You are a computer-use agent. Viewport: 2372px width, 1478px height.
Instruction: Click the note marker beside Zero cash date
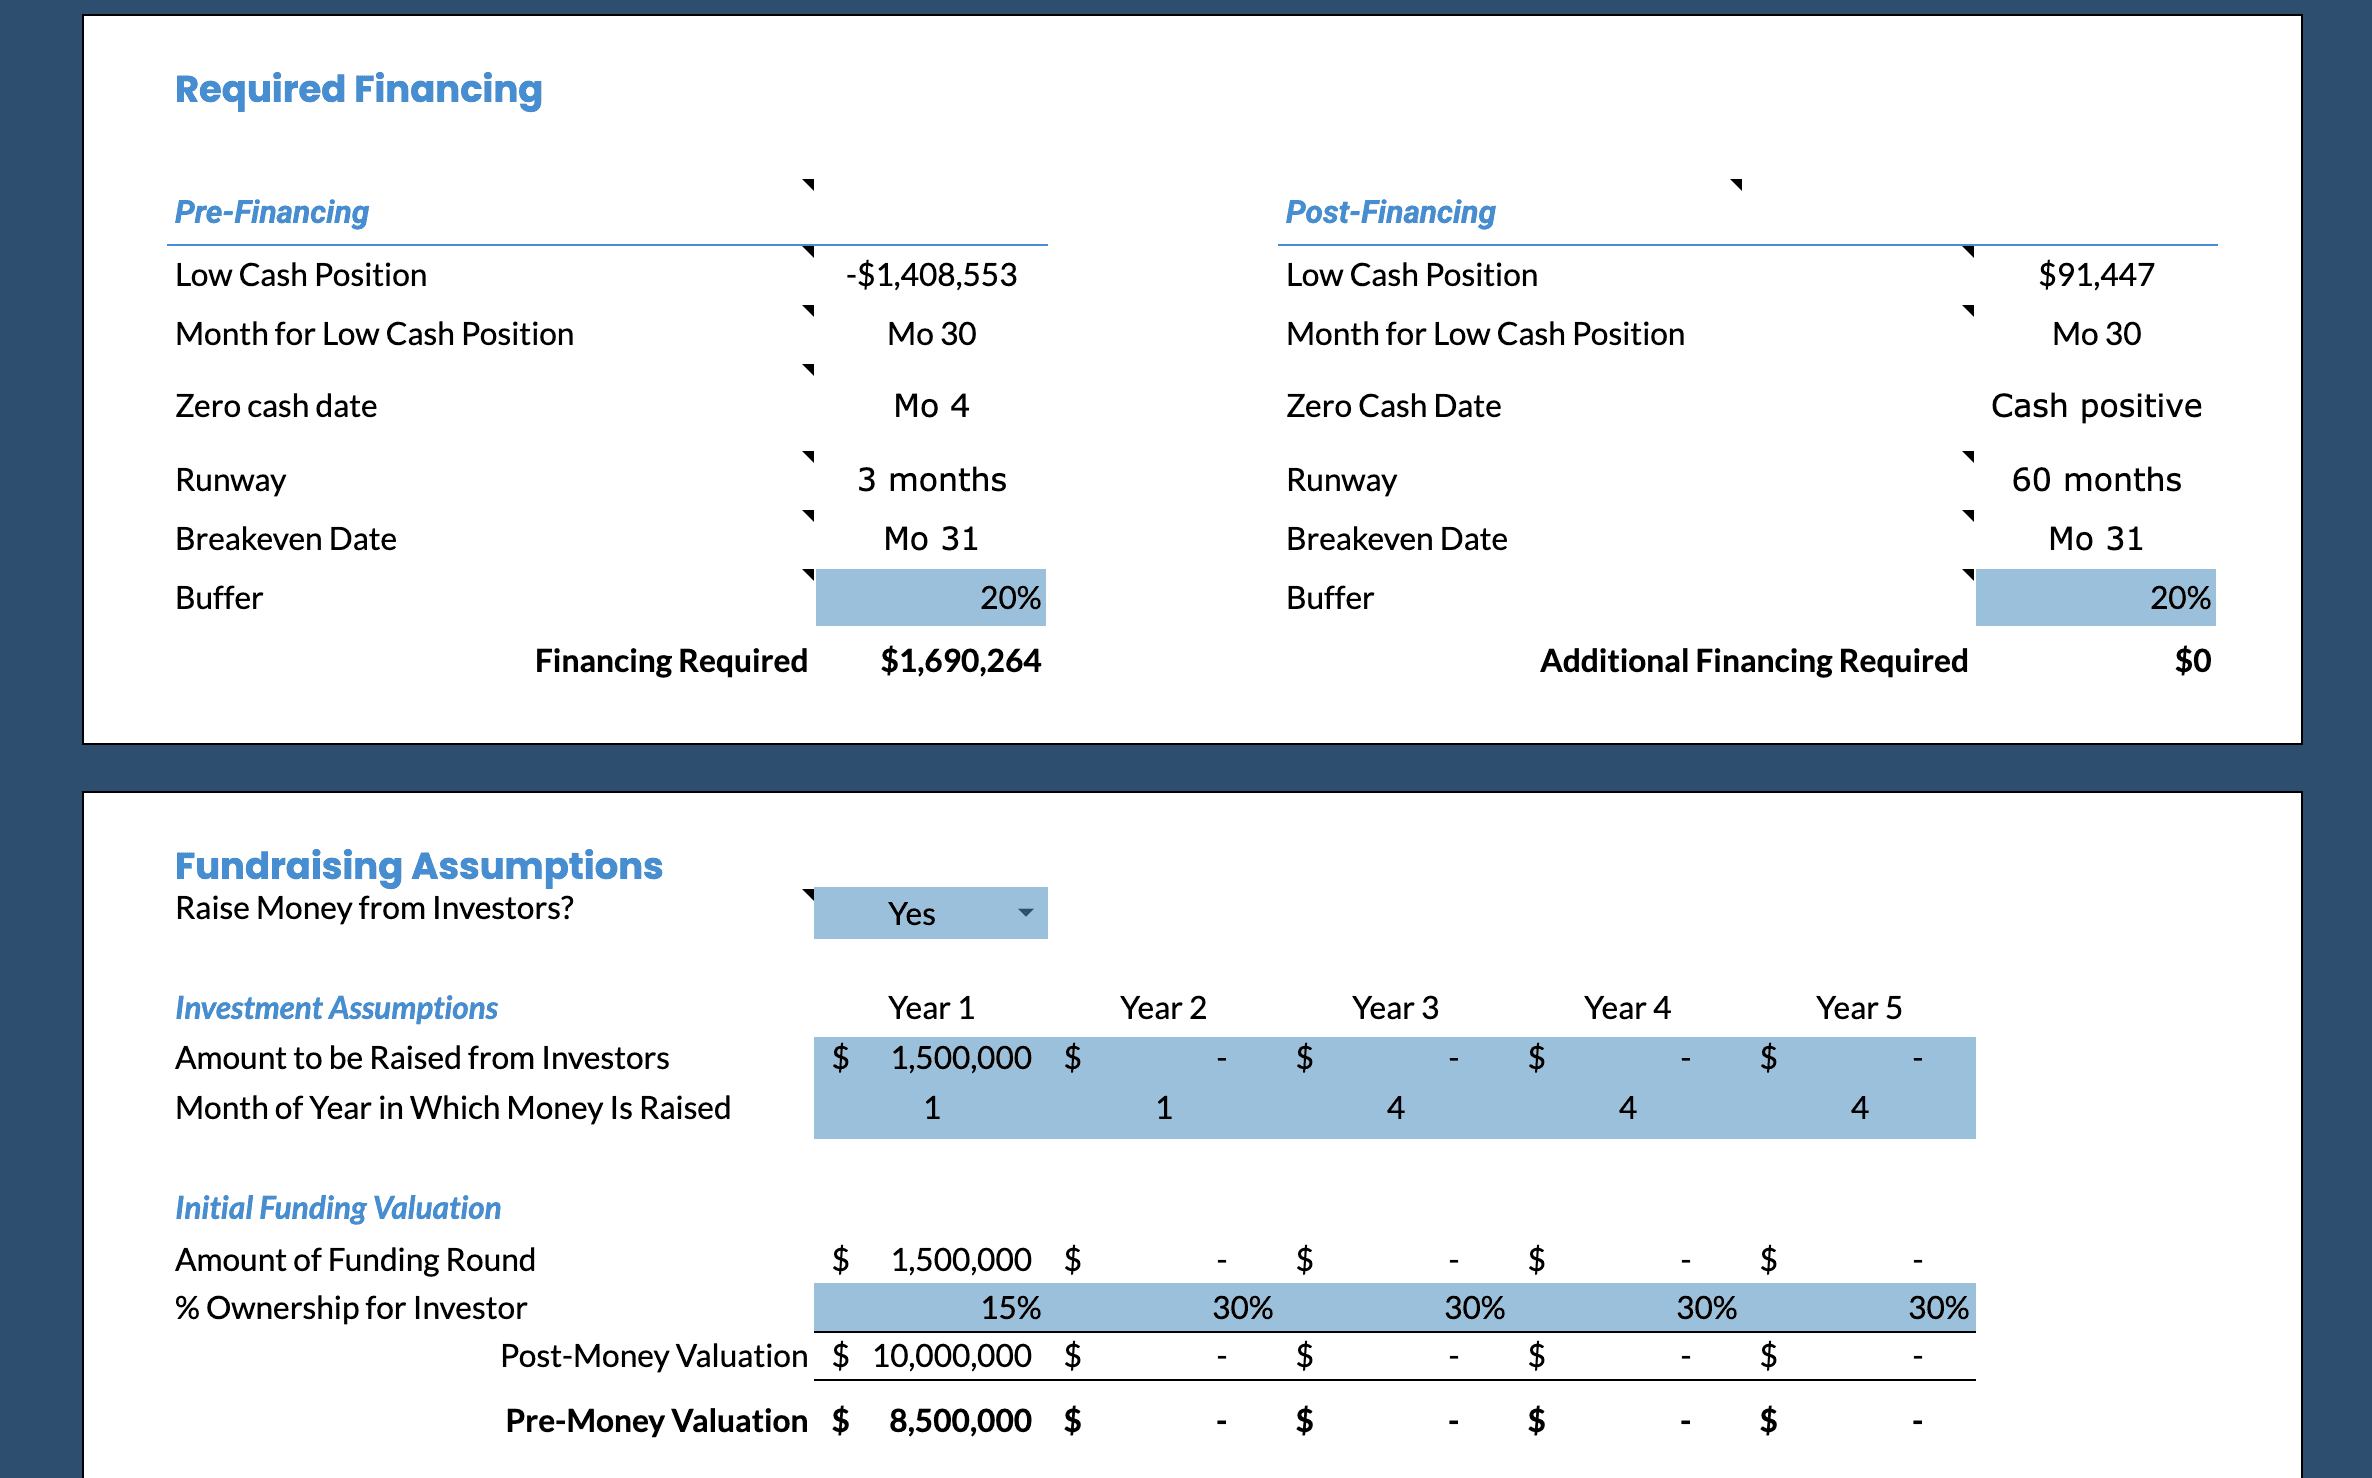tap(809, 369)
